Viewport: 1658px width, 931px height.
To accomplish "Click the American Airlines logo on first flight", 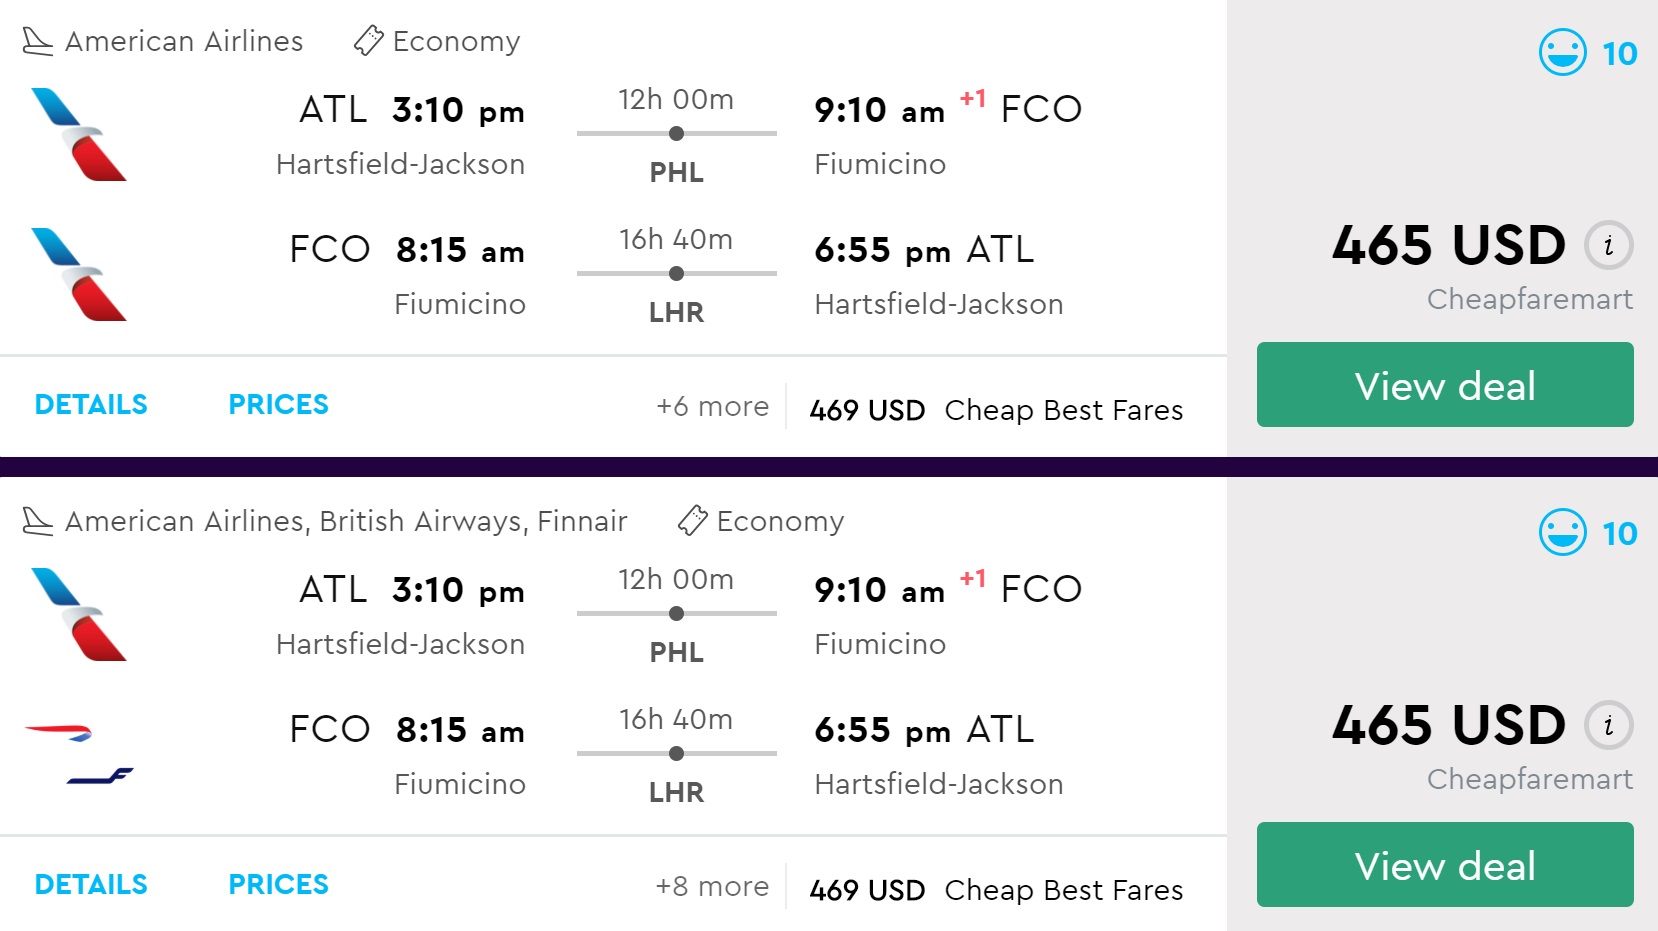I will click(80, 135).
